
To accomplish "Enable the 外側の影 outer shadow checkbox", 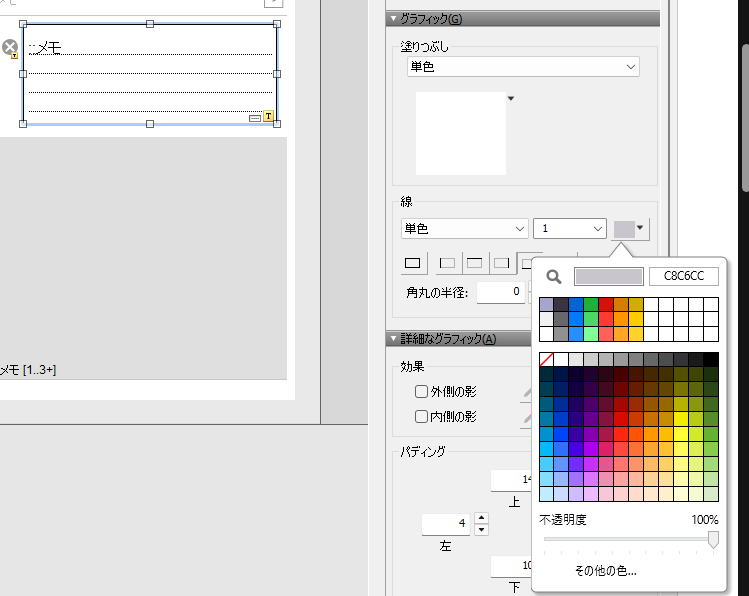I will (x=422, y=392).
